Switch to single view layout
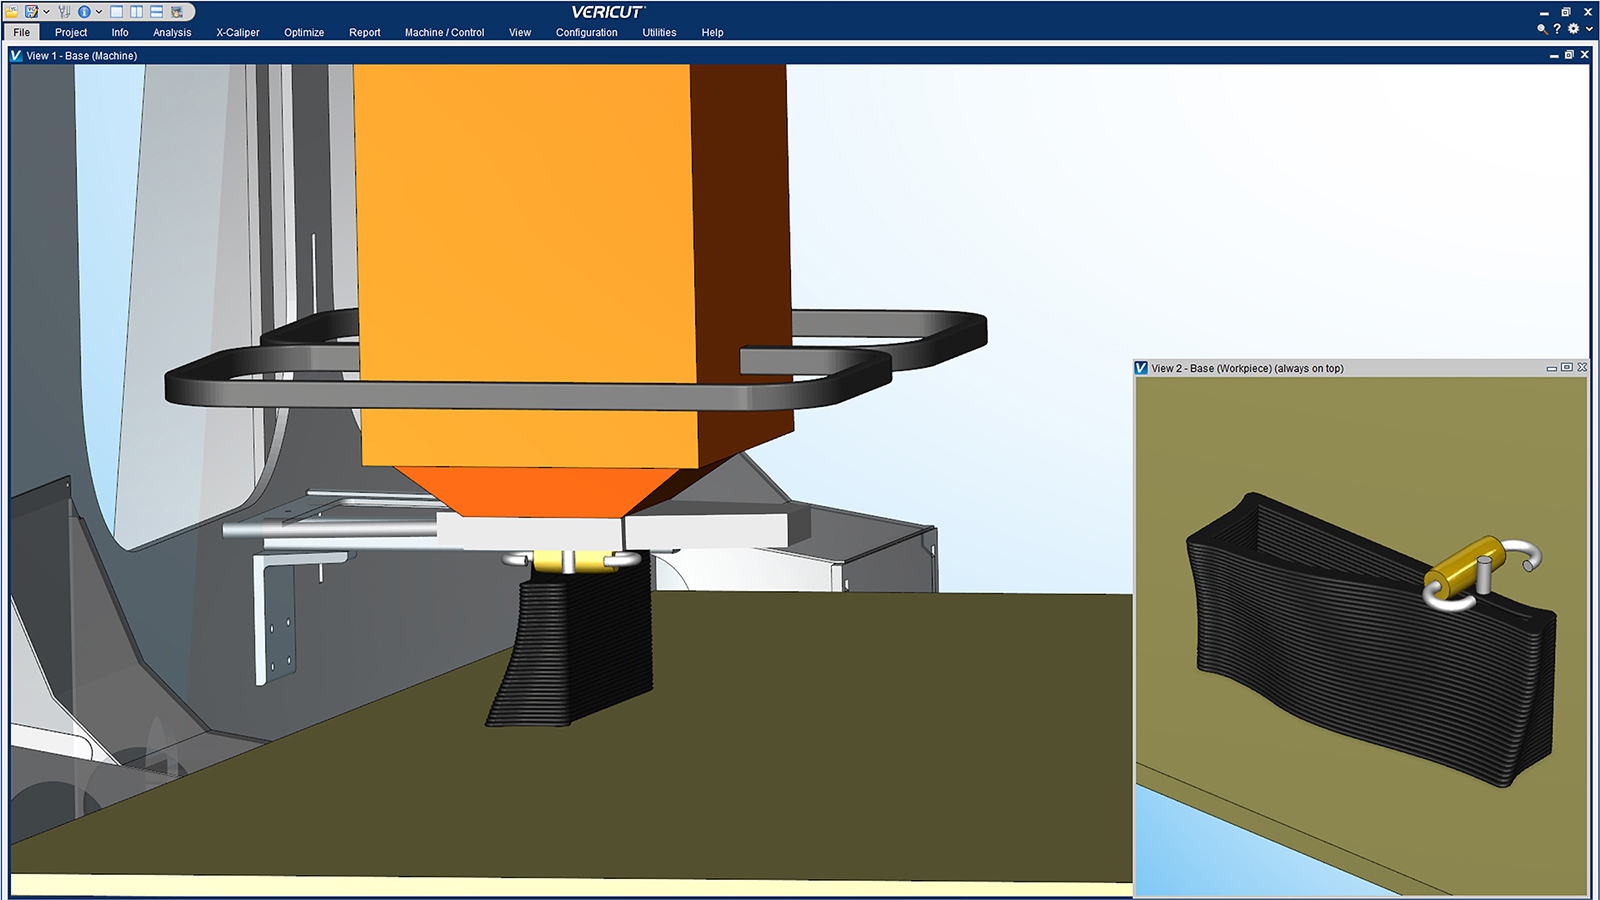 [117, 12]
